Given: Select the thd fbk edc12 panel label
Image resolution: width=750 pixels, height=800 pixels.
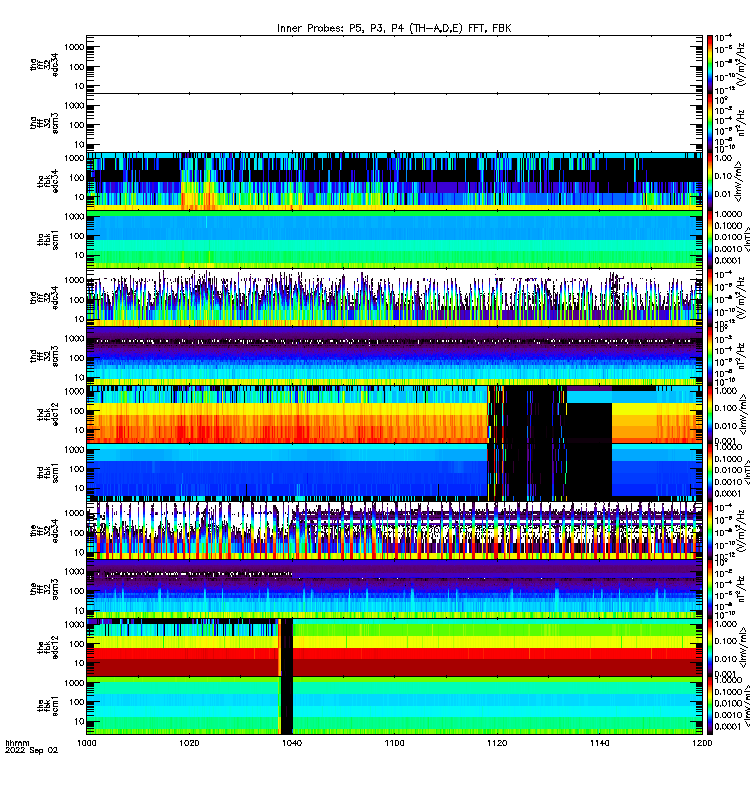Looking at the screenshot, I should (47, 414).
